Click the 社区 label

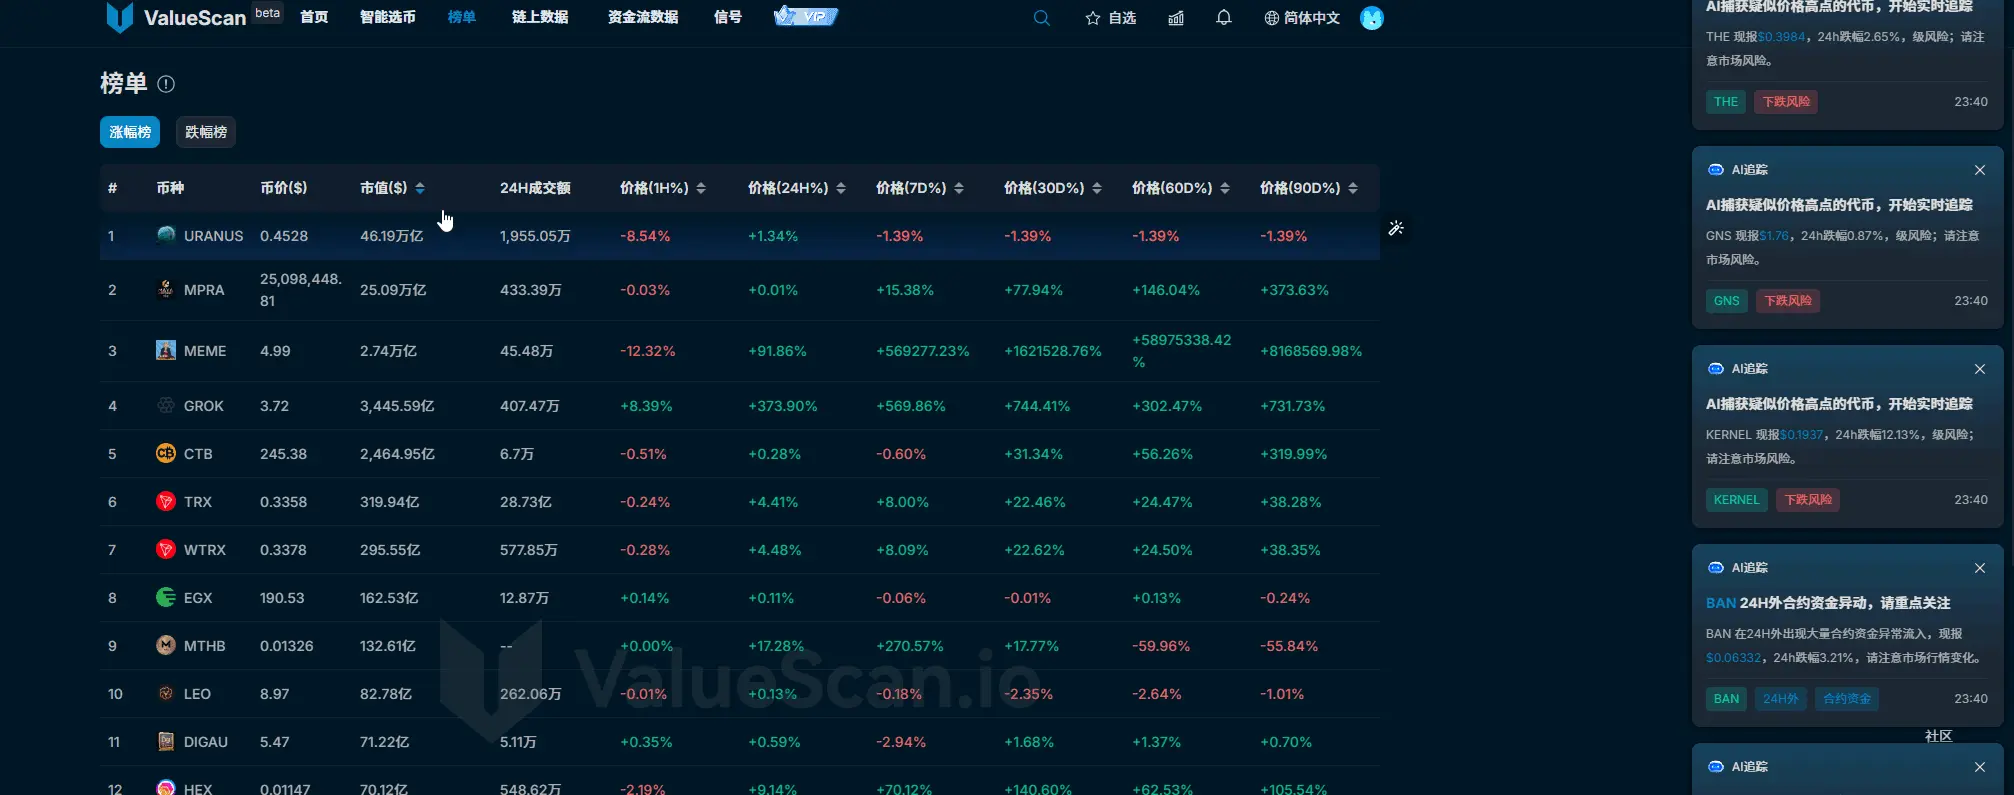coord(1939,736)
